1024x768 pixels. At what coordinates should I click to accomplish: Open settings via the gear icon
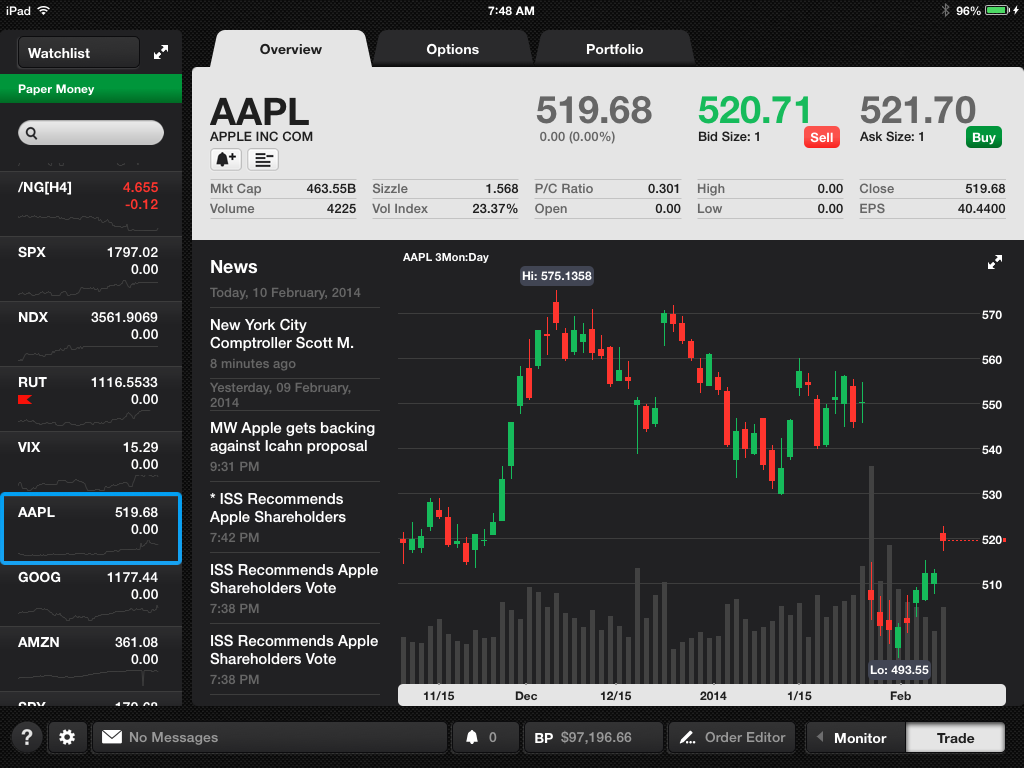tap(67, 737)
